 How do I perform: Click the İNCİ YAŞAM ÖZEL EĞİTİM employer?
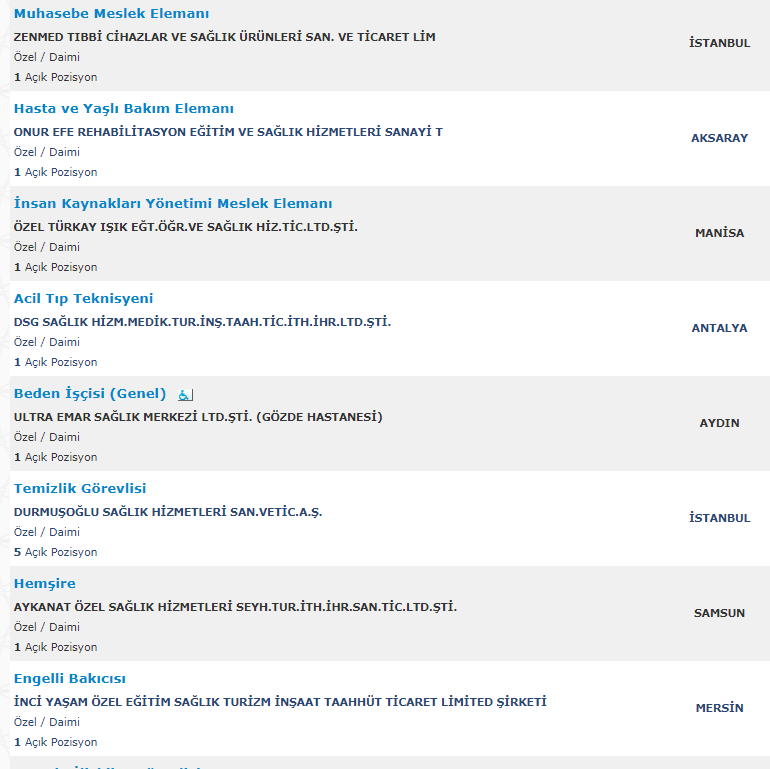coord(280,702)
